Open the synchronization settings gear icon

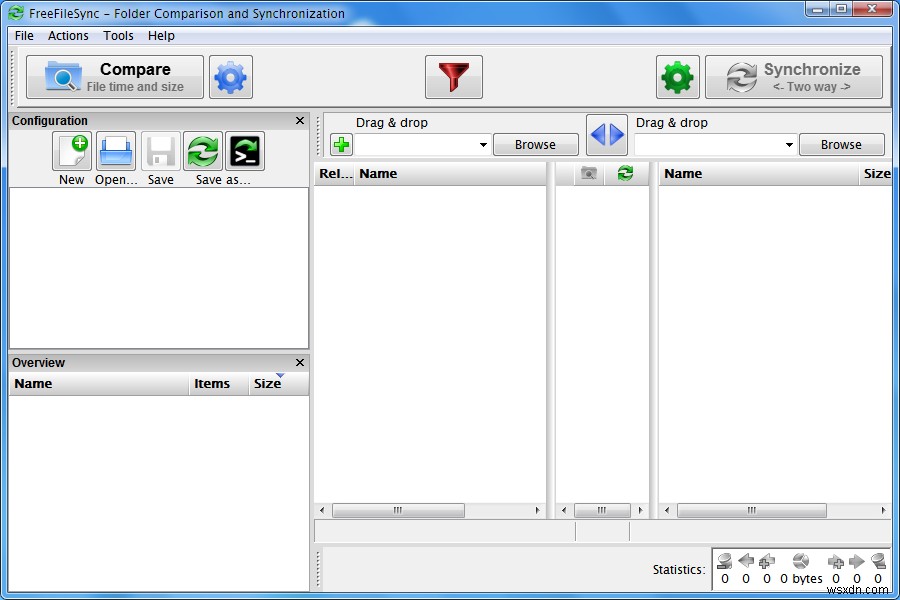677,77
